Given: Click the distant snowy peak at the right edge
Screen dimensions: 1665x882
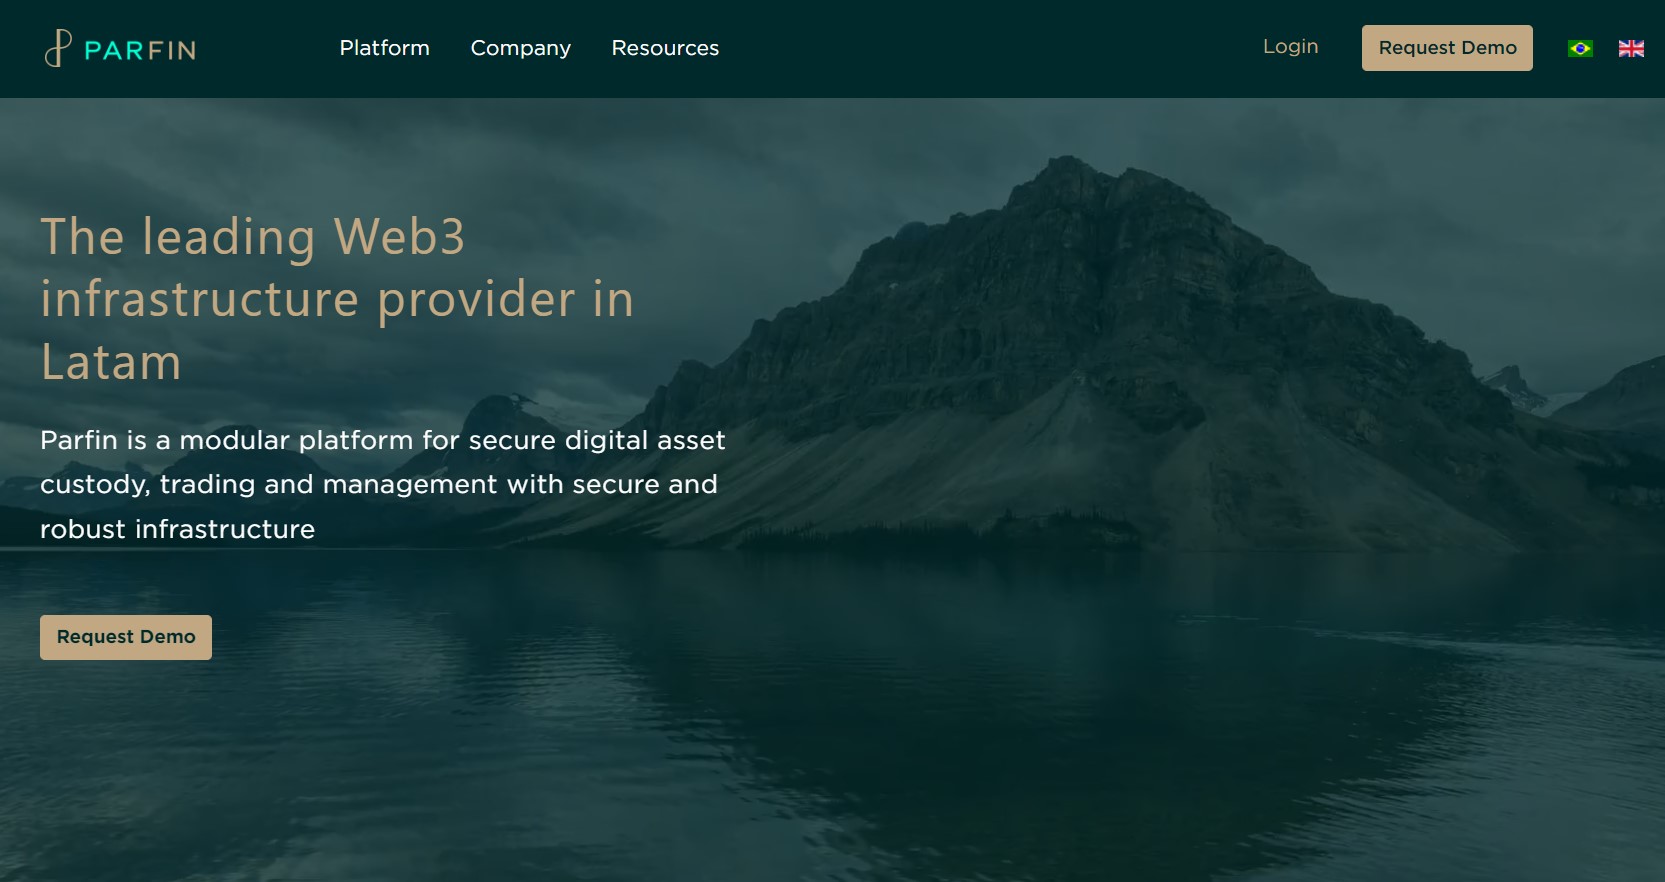Looking at the screenshot, I should point(1512,385).
